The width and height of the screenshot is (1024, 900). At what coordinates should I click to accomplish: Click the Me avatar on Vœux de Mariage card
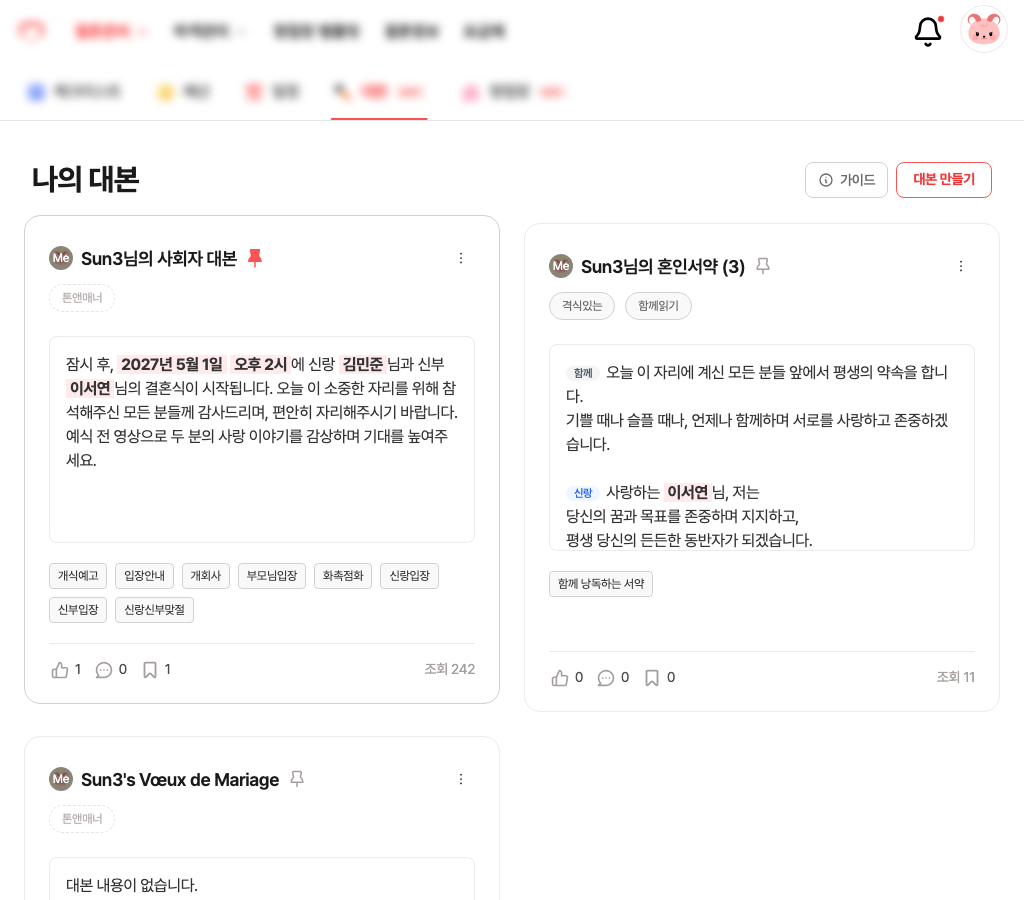pyautogui.click(x=61, y=779)
